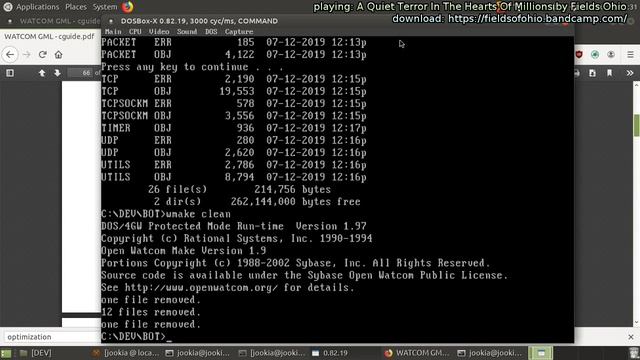Select the WATCOM GML - cguide.pdf tab
The height and width of the screenshot is (360, 640).
[x=49, y=36]
